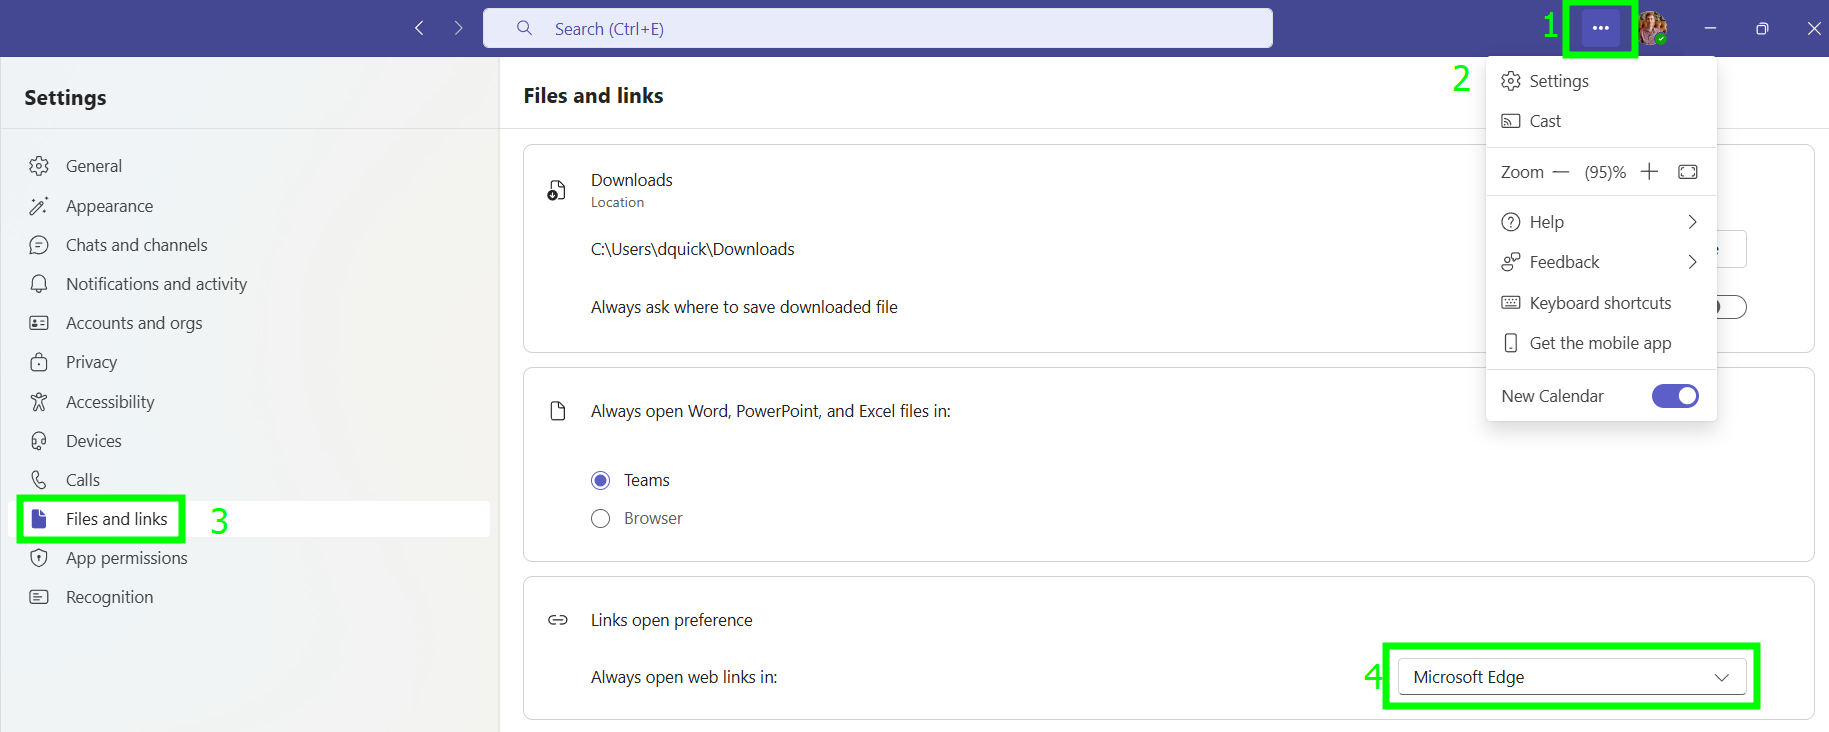Select the Browser radio button
The image size is (1829, 732).
601,519
